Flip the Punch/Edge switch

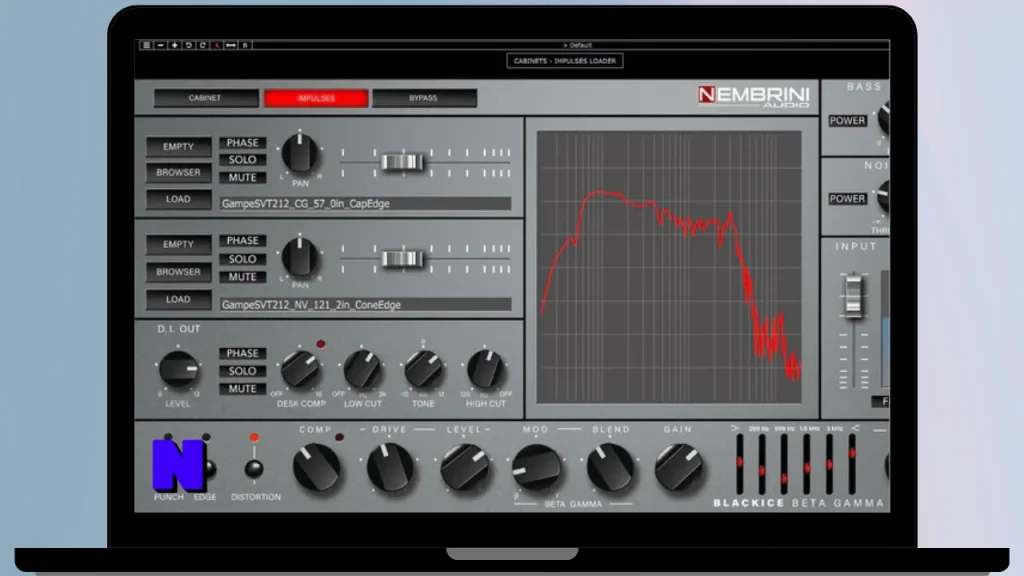(x=209, y=468)
